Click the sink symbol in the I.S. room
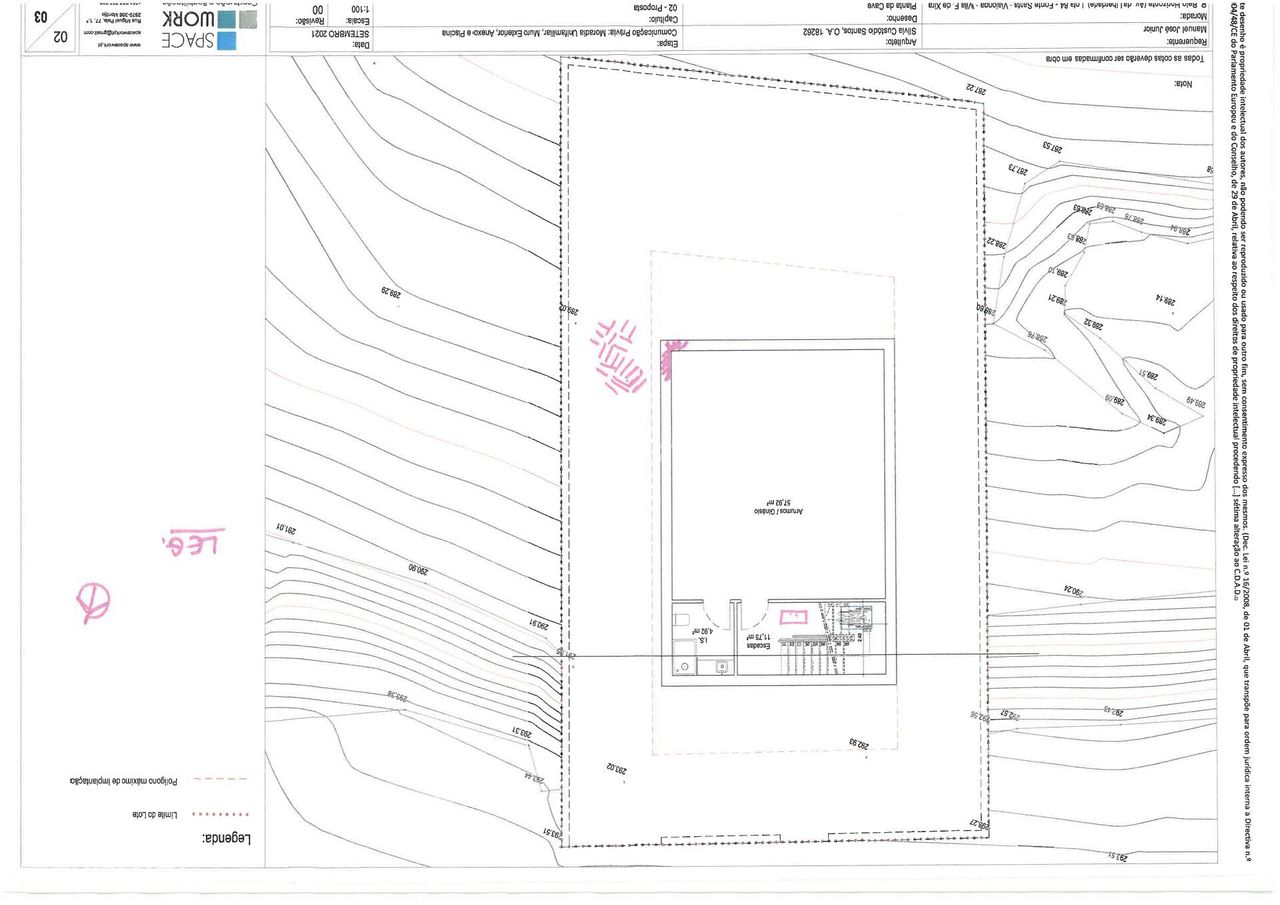Viewport: 1280px width, 905px height. tap(722, 666)
